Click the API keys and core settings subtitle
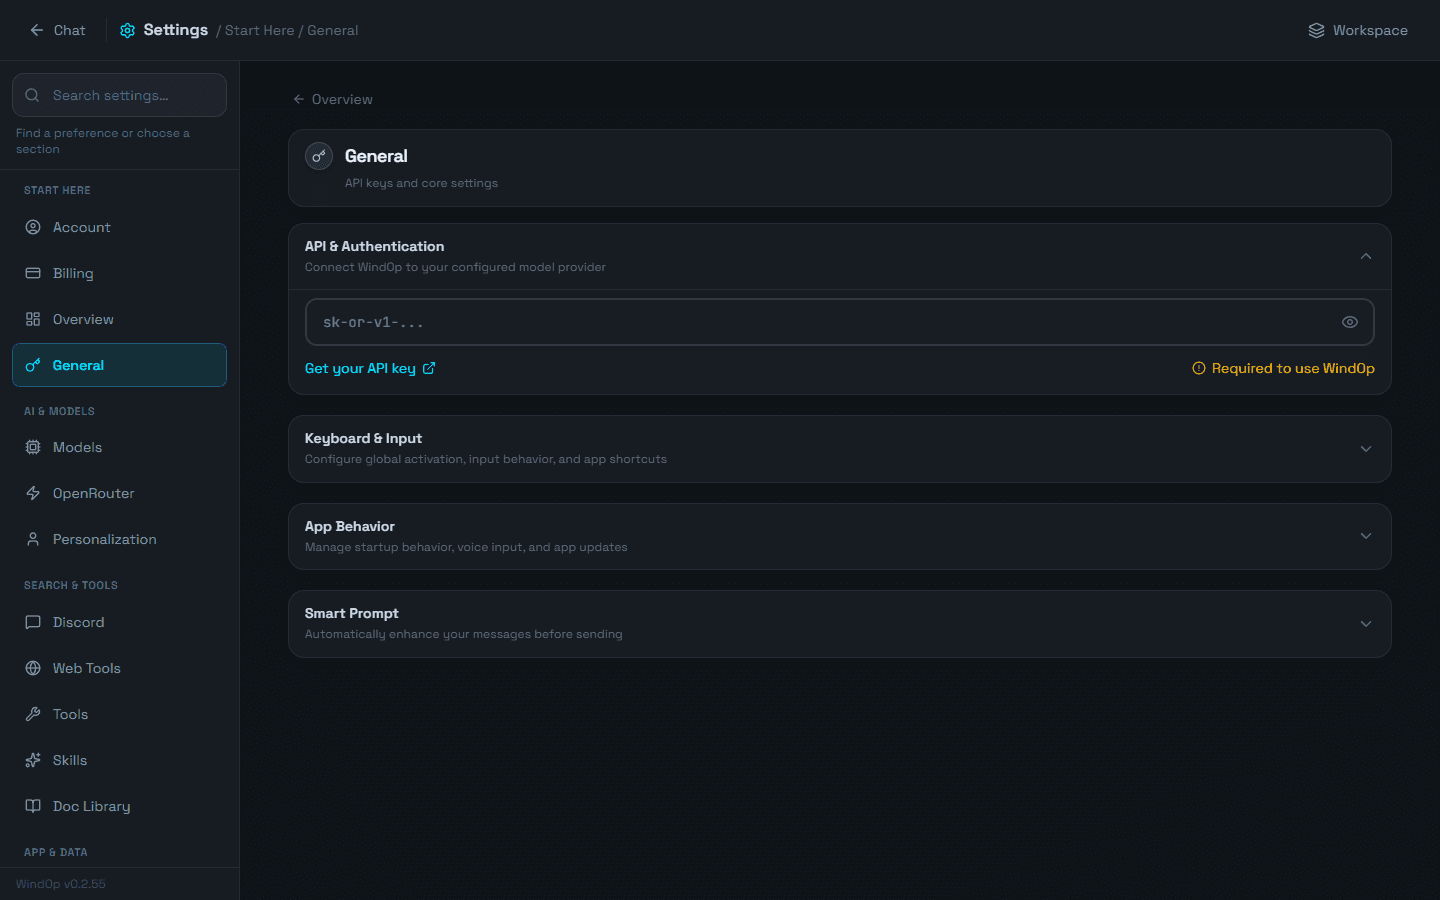Image resolution: width=1440 pixels, height=900 pixels. click(x=421, y=183)
